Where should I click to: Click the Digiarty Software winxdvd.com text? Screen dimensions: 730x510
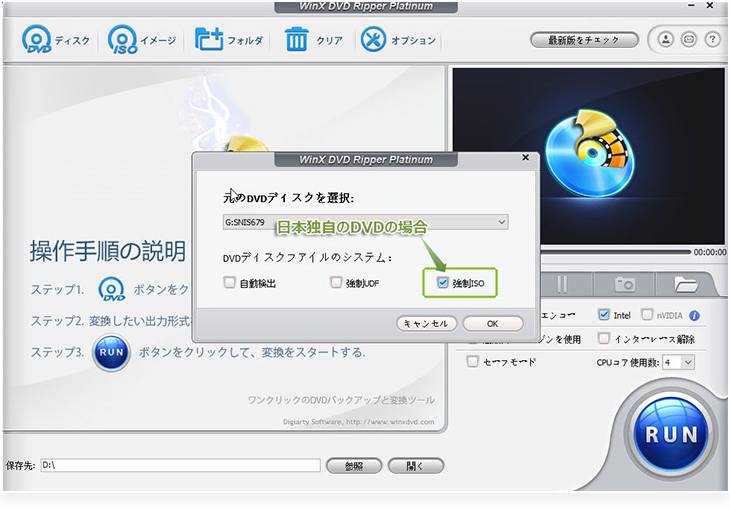click(x=358, y=422)
